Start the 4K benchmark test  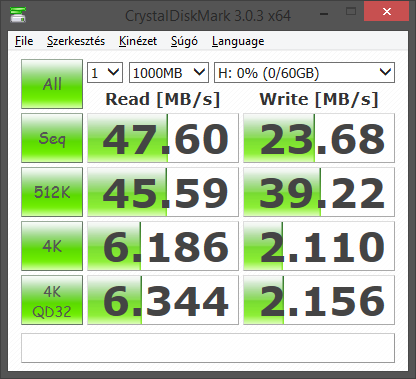tap(52, 246)
